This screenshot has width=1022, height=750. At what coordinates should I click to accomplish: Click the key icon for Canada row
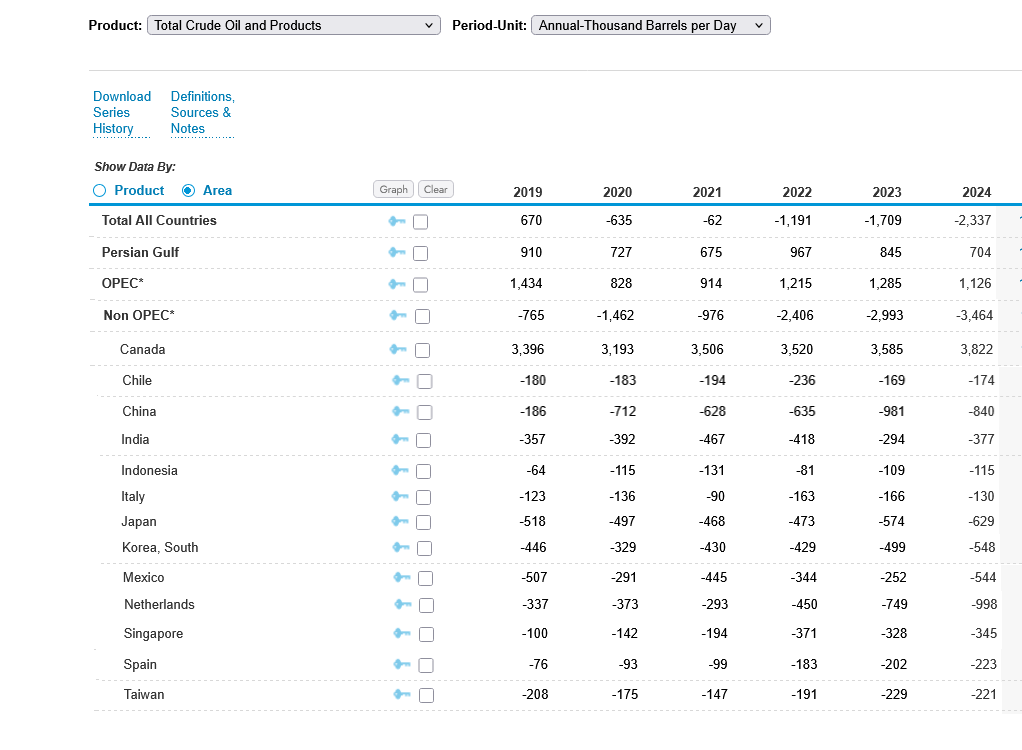398,349
